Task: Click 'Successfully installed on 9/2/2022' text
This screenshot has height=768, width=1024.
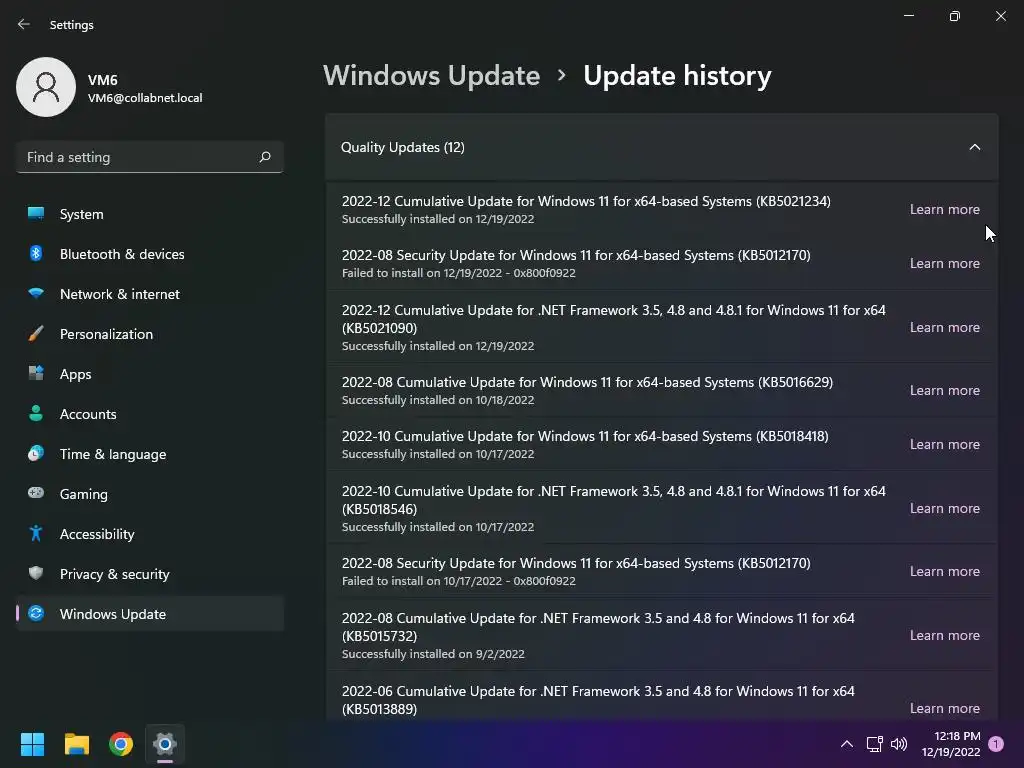Action: tap(433, 654)
